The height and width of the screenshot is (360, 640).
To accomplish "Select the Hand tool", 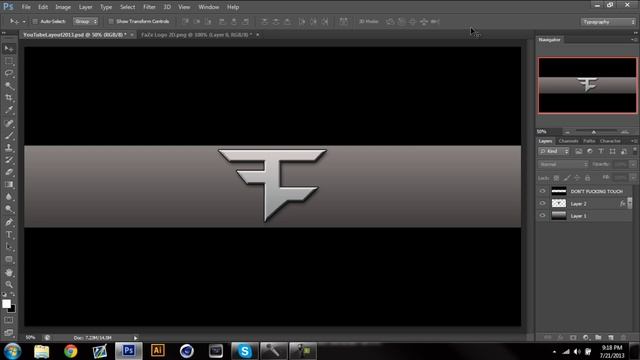I will coord(9,272).
